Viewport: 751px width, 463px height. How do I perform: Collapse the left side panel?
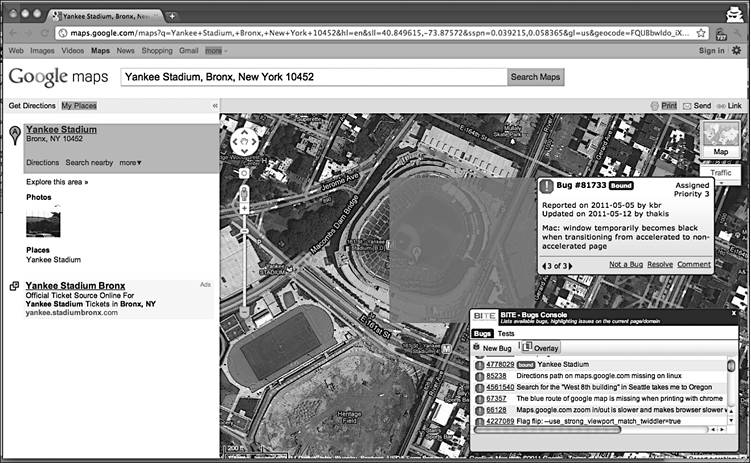click(x=215, y=106)
